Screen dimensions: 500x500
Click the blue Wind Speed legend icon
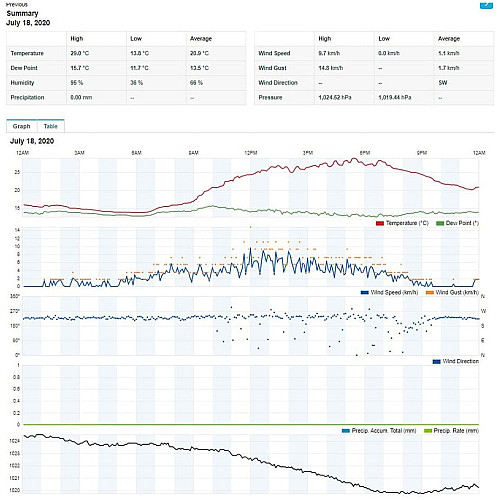coord(365,293)
